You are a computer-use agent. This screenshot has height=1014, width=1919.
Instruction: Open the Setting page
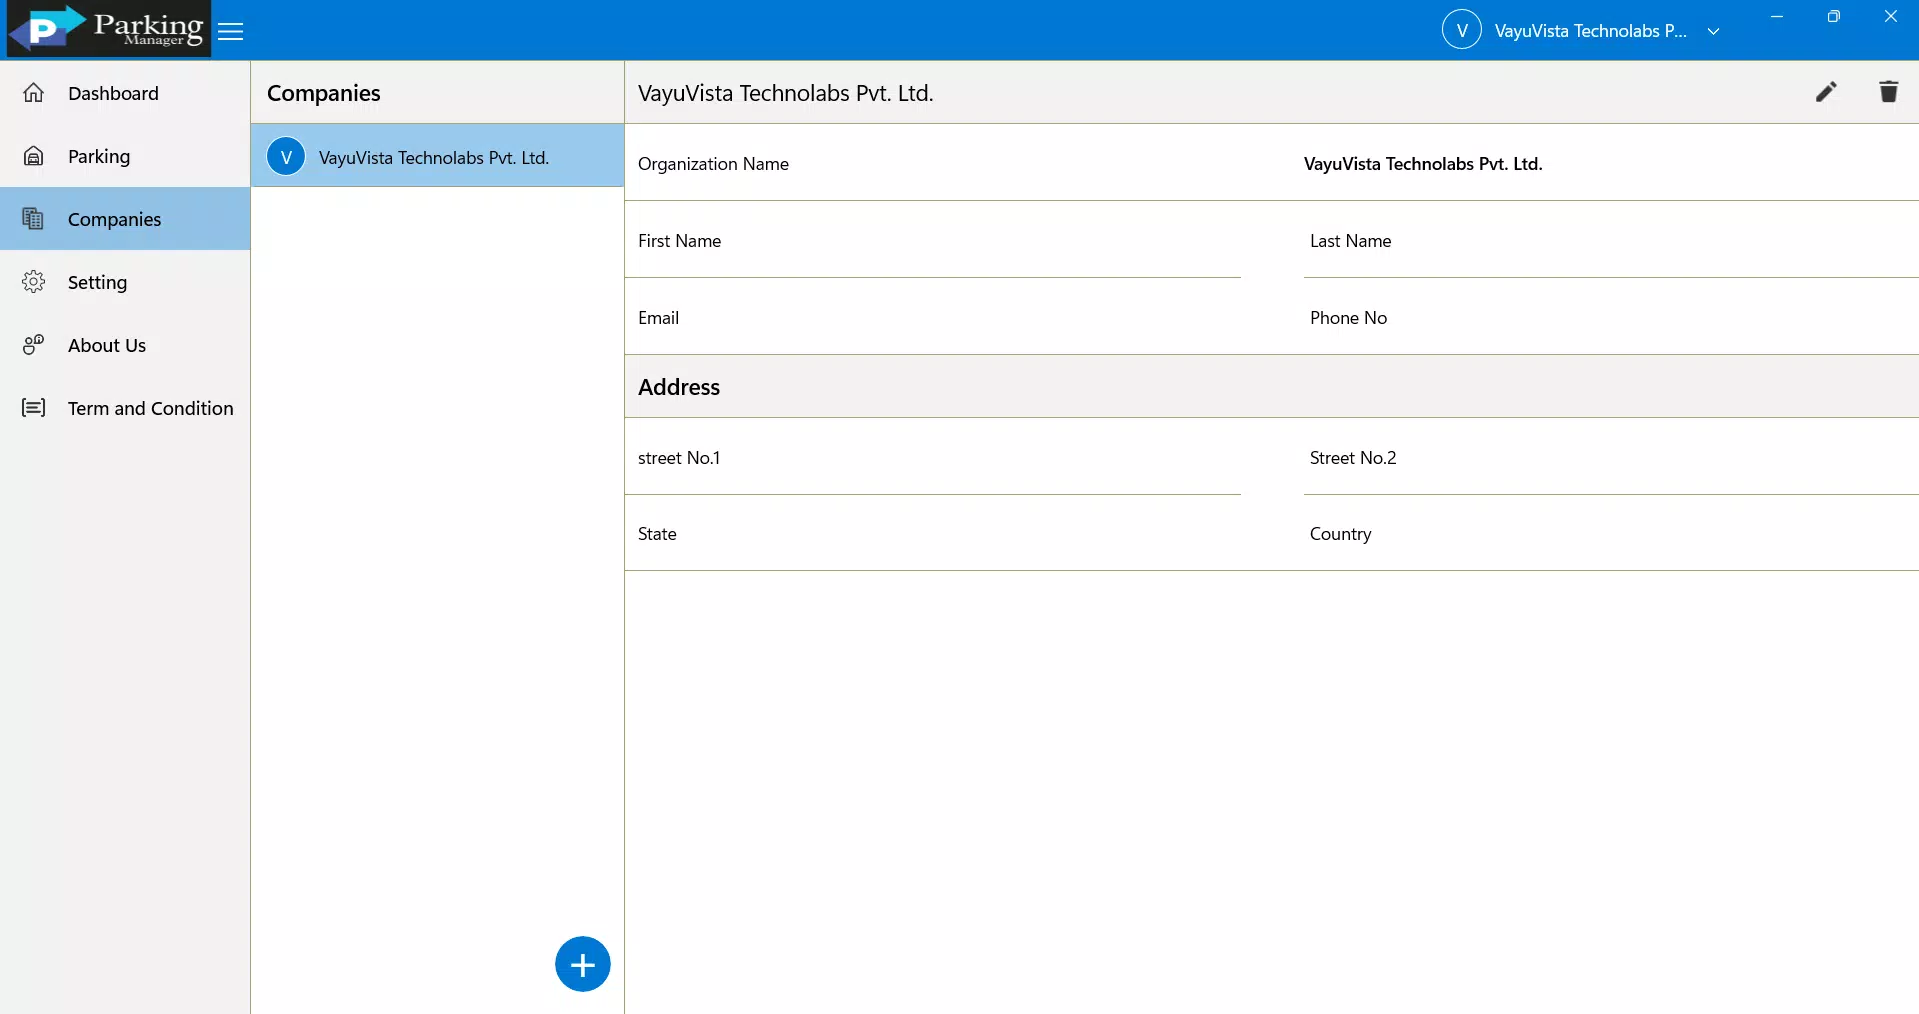(125, 282)
